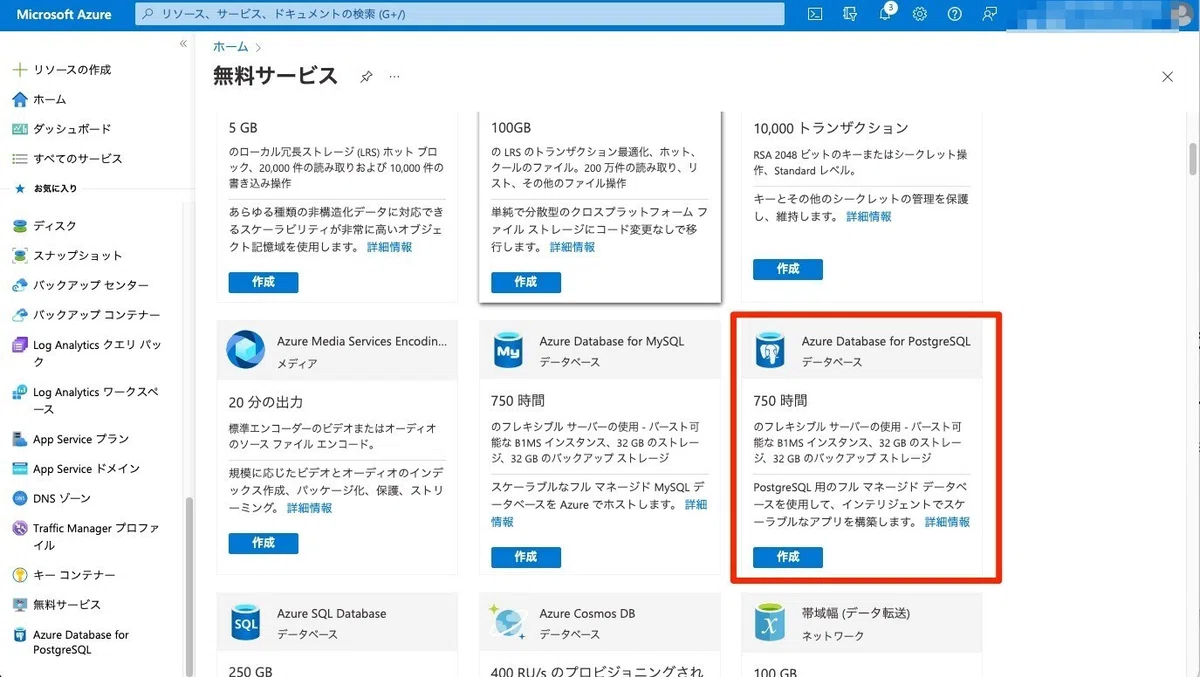Screen dimensions: 1200x677
Task: Click the すべてのサービス list icon
Action: point(19,158)
